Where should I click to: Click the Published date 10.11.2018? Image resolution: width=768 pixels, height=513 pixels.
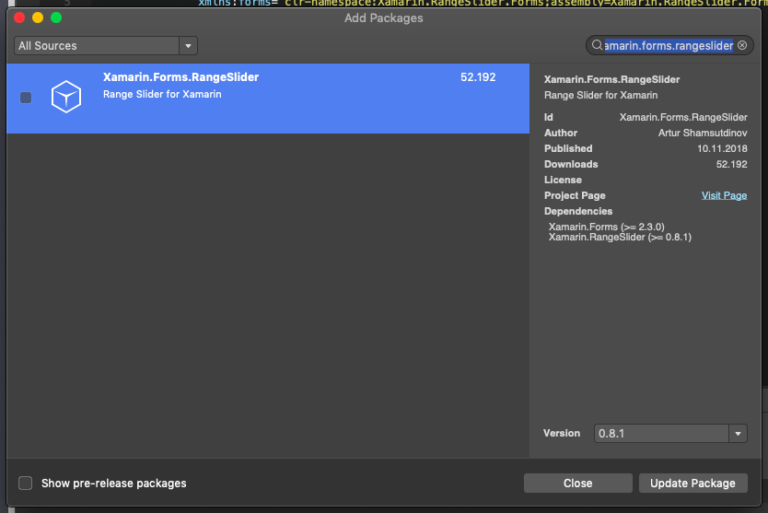[722, 148]
